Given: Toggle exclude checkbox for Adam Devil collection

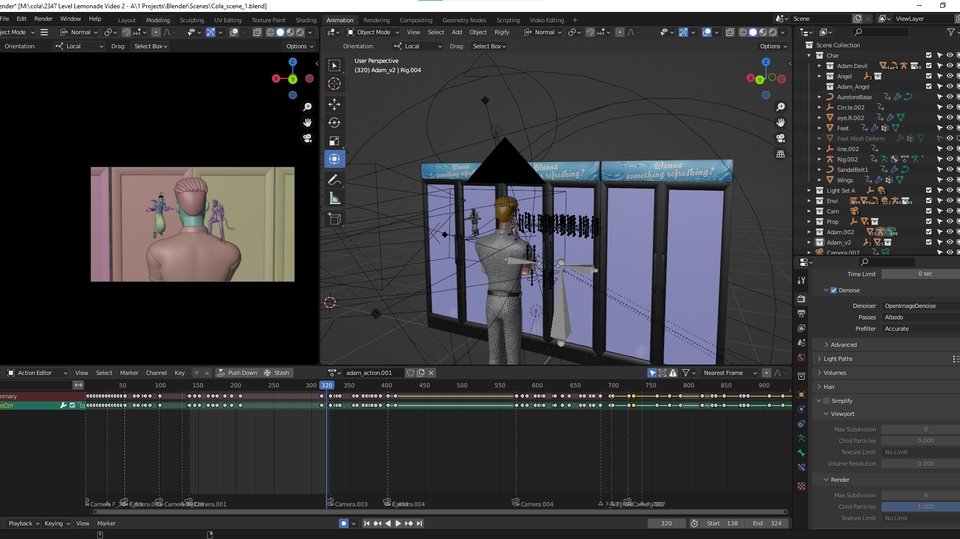Looking at the screenshot, I should tap(929, 66).
